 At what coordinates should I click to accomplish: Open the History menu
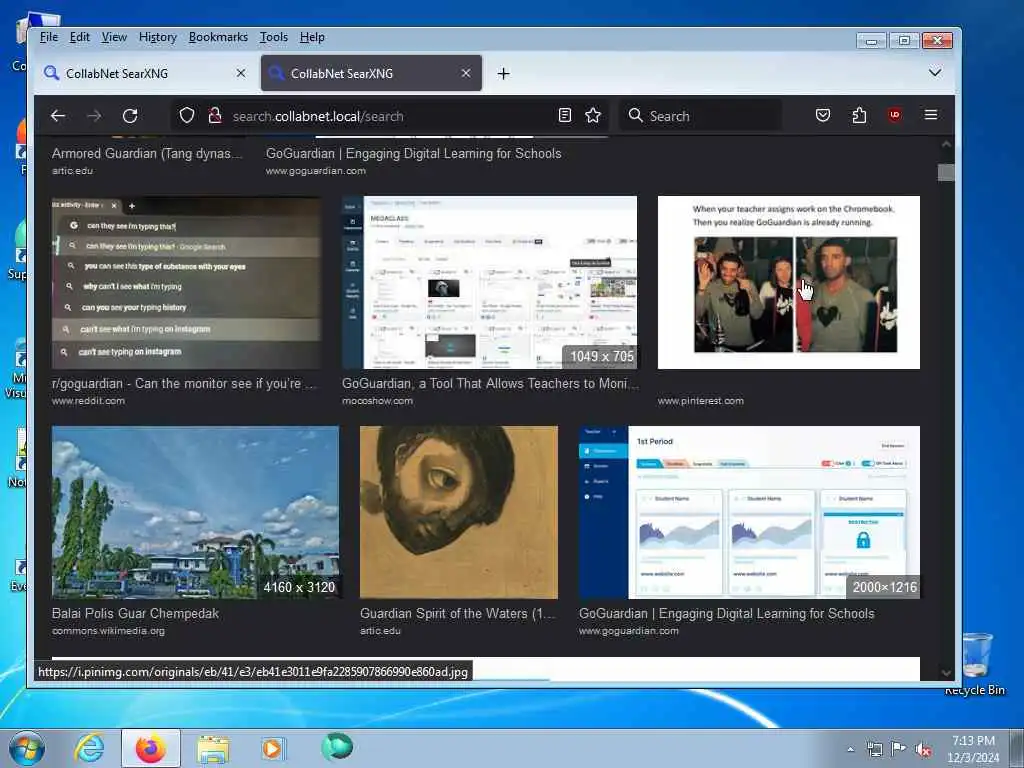[x=157, y=37]
